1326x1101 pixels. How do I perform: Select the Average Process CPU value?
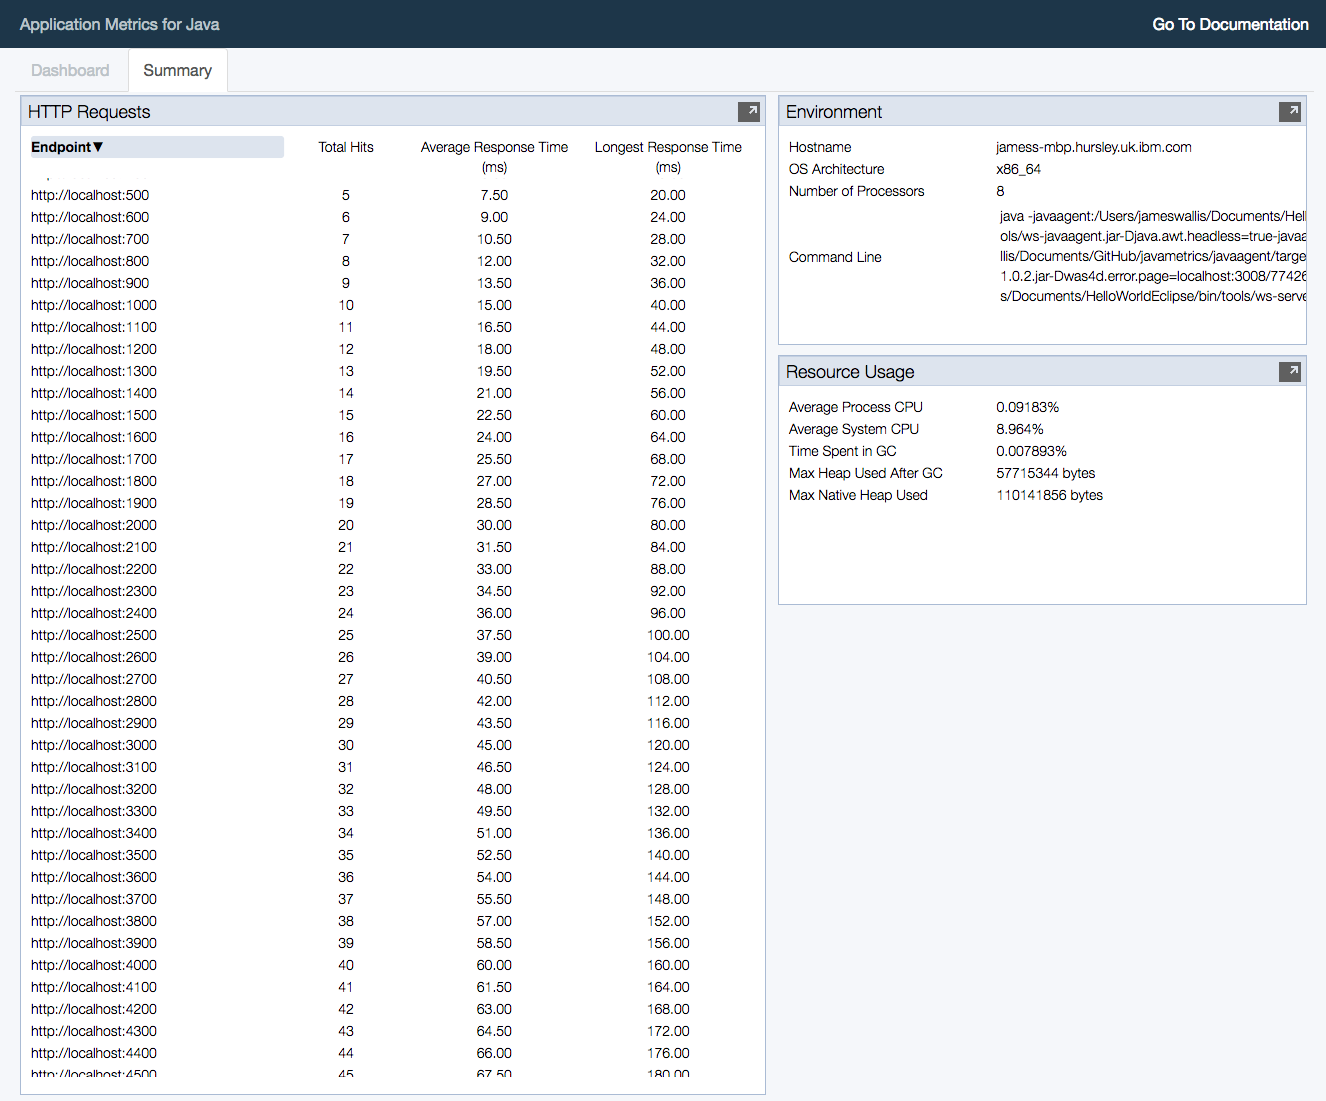point(1027,407)
